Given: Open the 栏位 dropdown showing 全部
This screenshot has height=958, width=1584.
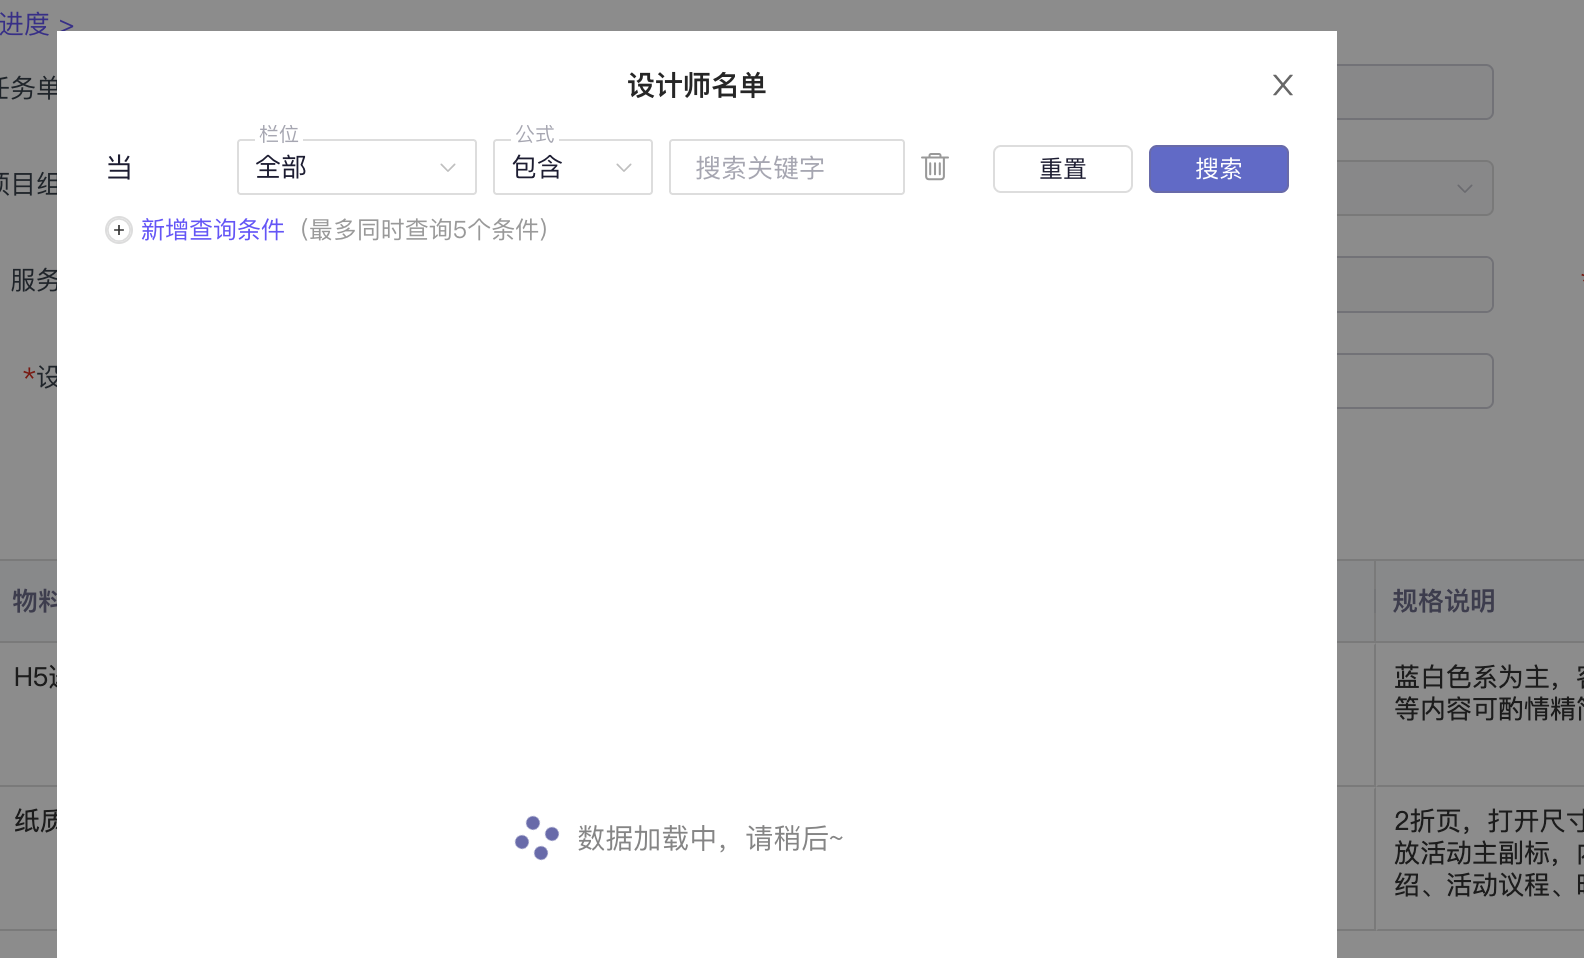Looking at the screenshot, I should [x=357, y=167].
